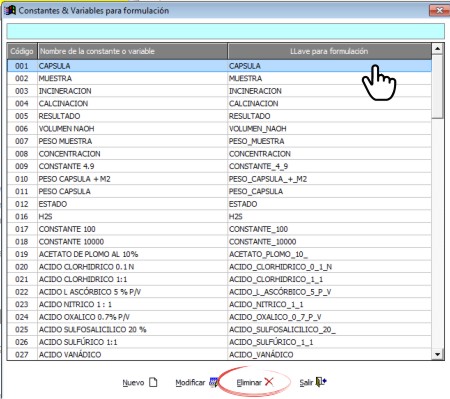Select ACIDO SULFÚRICO 1:1 name cell
450x399 pixels.
tap(132, 342)
